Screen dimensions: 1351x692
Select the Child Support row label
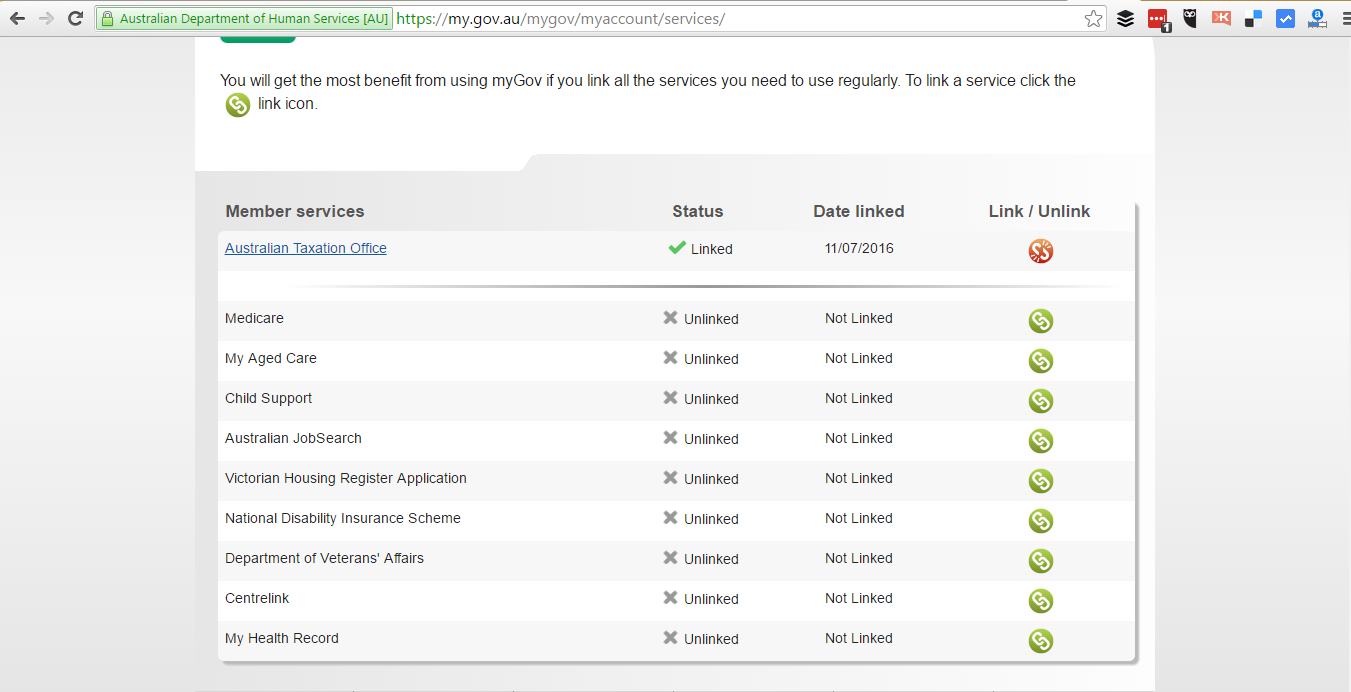268,398
